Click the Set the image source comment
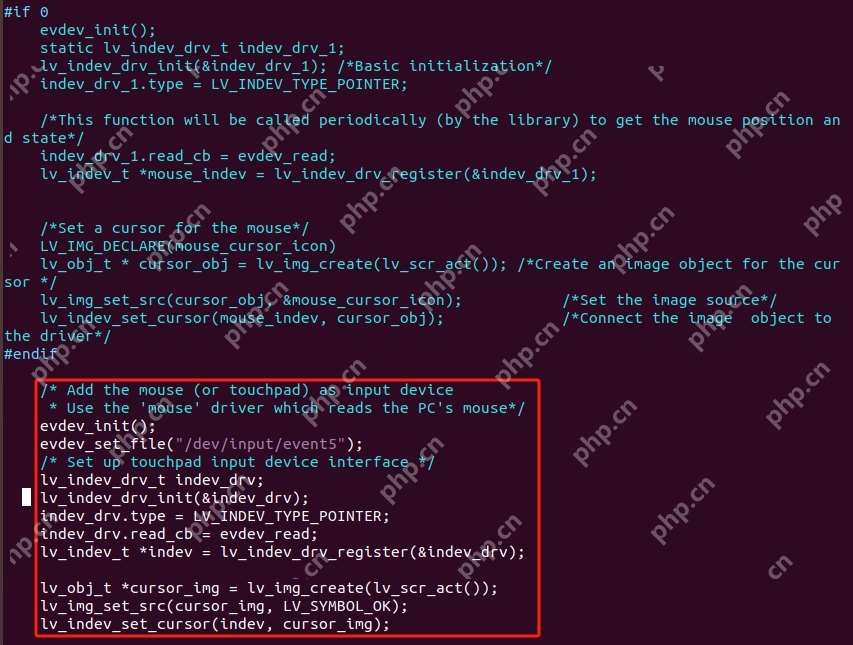Viewport: 853px width, 645px height. 670,300
